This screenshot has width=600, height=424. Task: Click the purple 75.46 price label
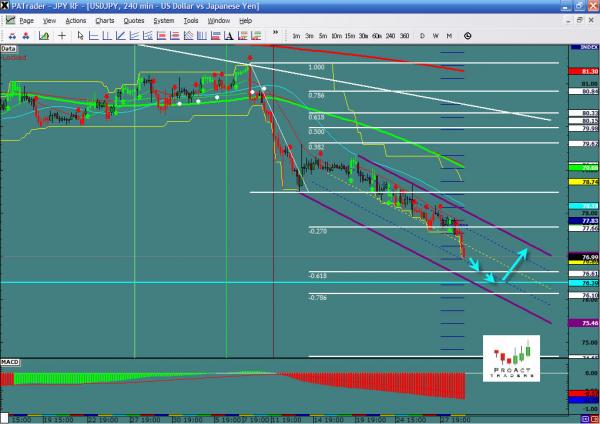tap(585, 324)
